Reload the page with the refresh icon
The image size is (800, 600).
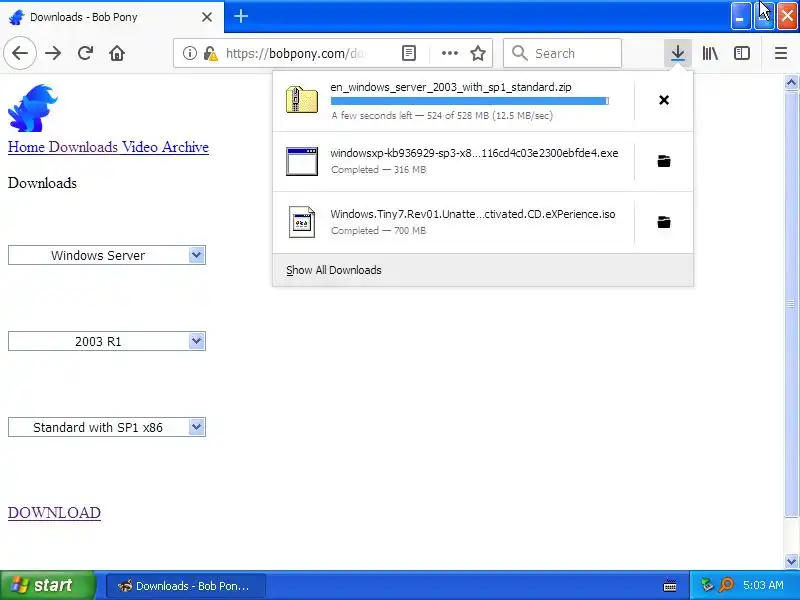(x=85, y=53)
